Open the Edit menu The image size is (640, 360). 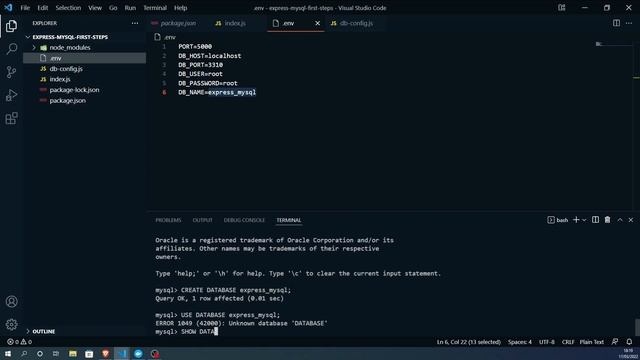[x=42, y=8]
